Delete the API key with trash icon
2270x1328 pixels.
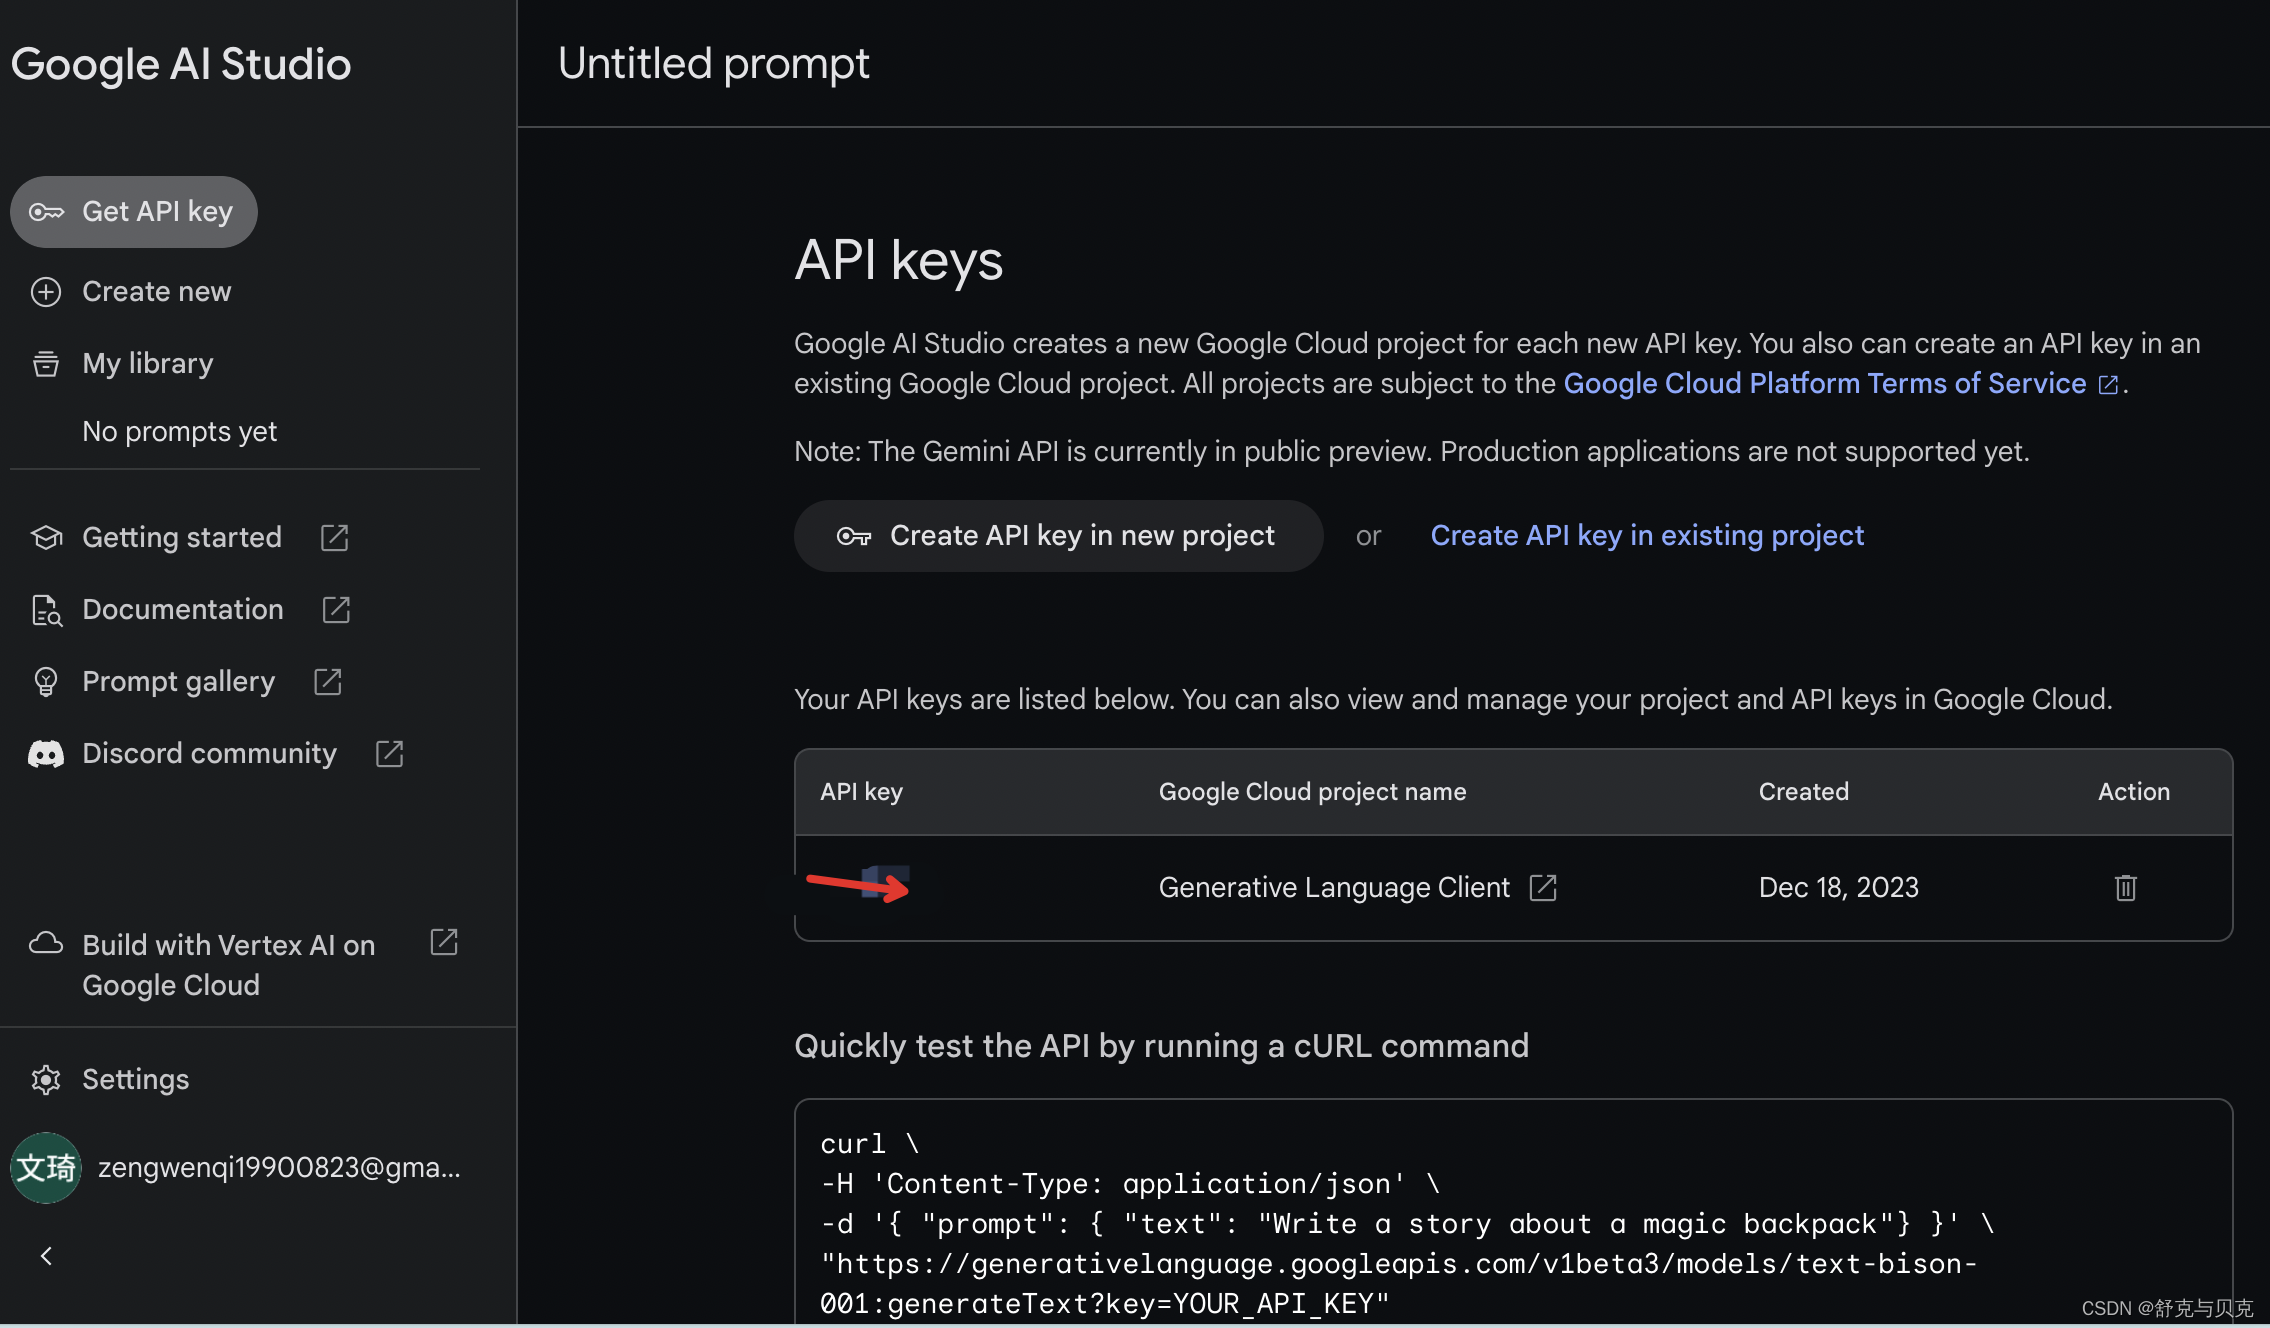(x=2125, y=888)
